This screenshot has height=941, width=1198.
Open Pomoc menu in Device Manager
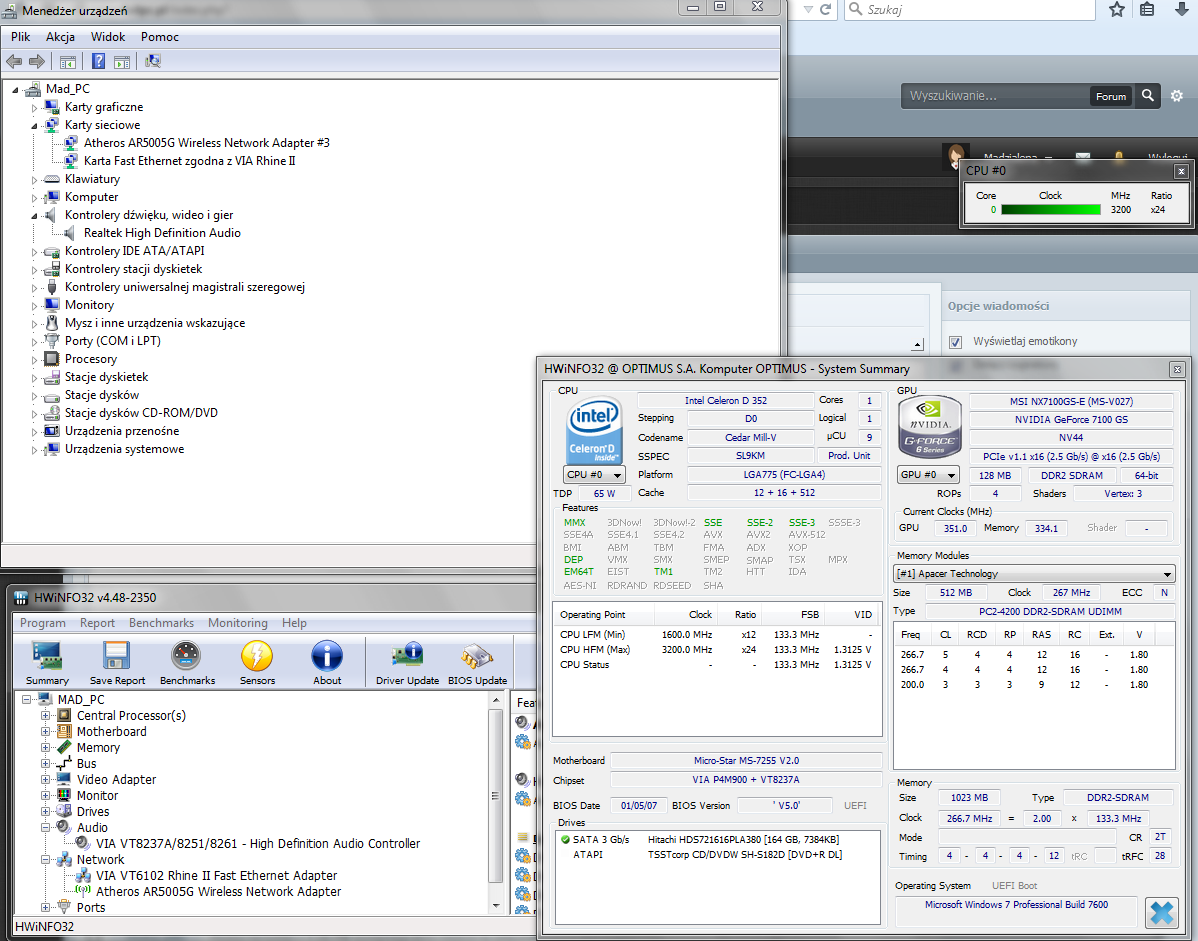pyautogui.click(x=160, y=37)
